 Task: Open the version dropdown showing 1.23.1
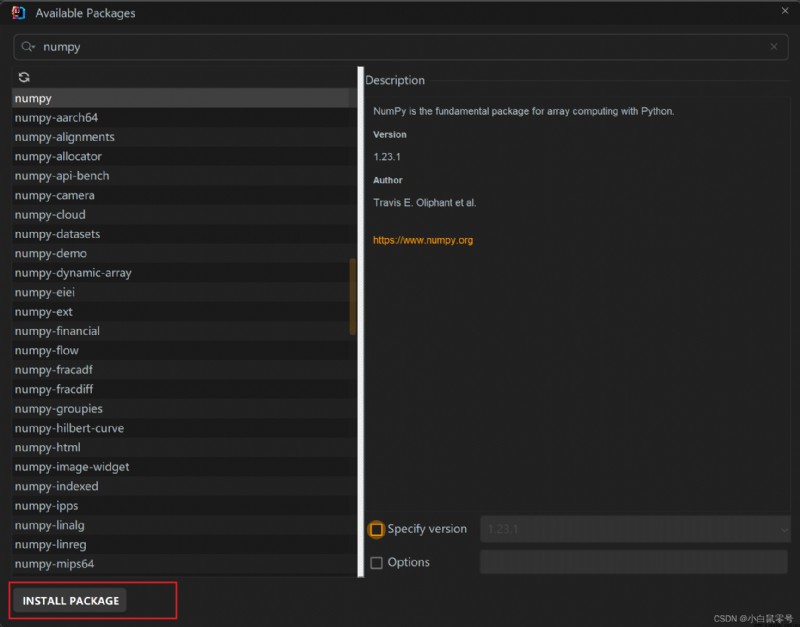click(x=635, y=529)
